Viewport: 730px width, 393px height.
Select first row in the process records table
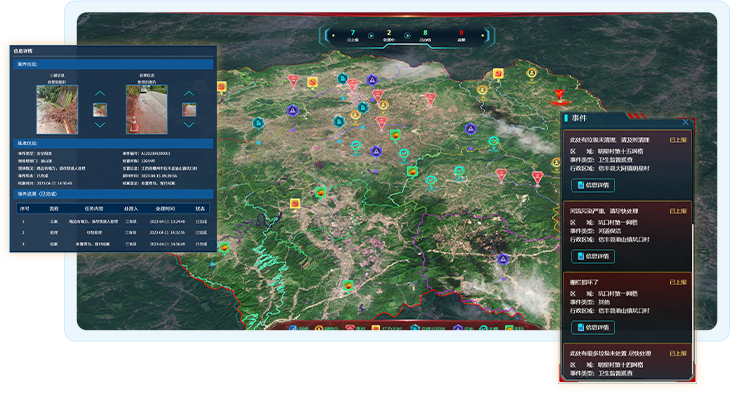click(x=113, y=222)
